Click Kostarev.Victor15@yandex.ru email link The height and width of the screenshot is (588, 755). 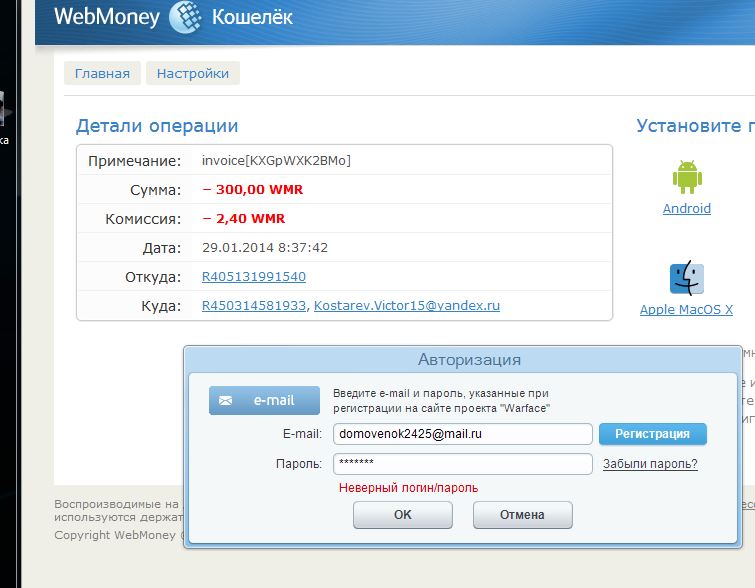(x=407, y=305)
